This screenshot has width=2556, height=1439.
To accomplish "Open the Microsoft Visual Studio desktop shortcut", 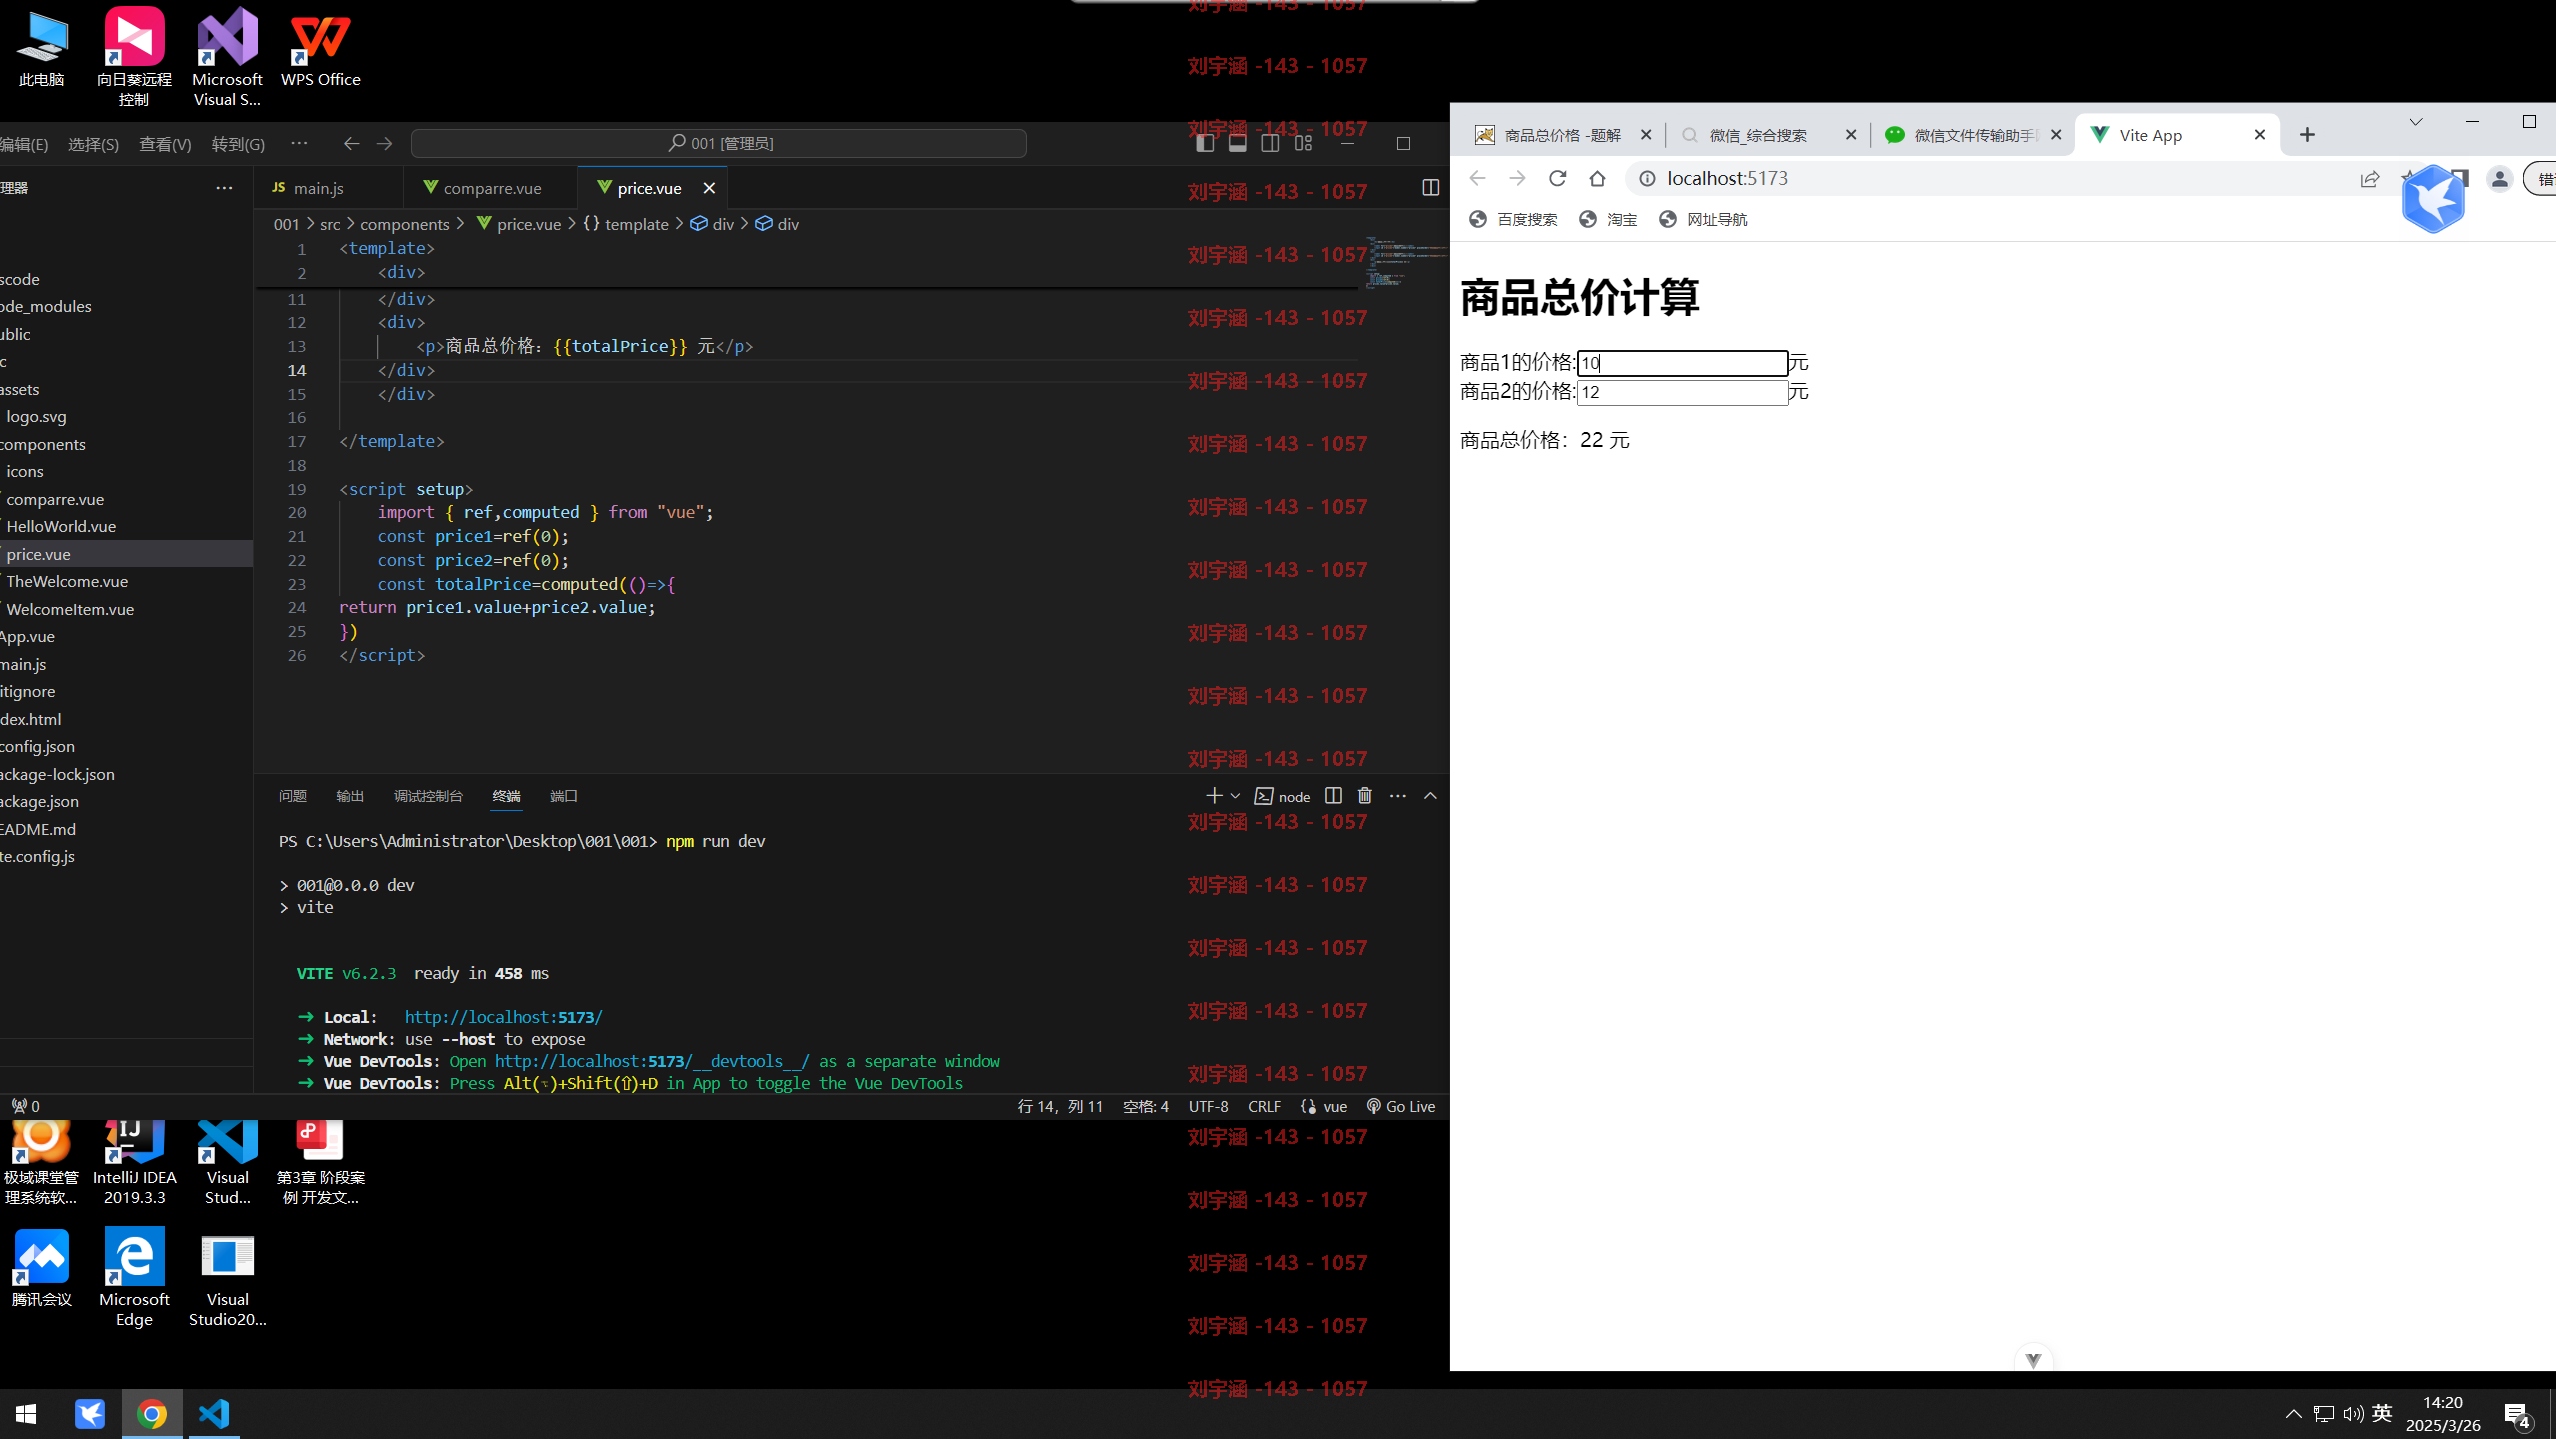I will [227, 56].
